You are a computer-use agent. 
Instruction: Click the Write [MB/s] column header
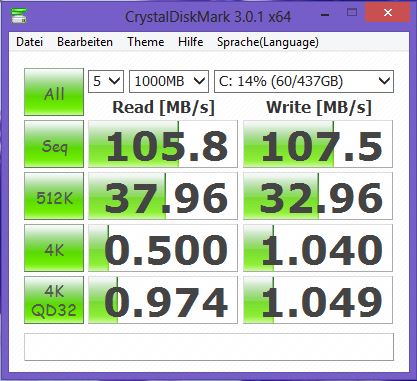coord(319,107)
